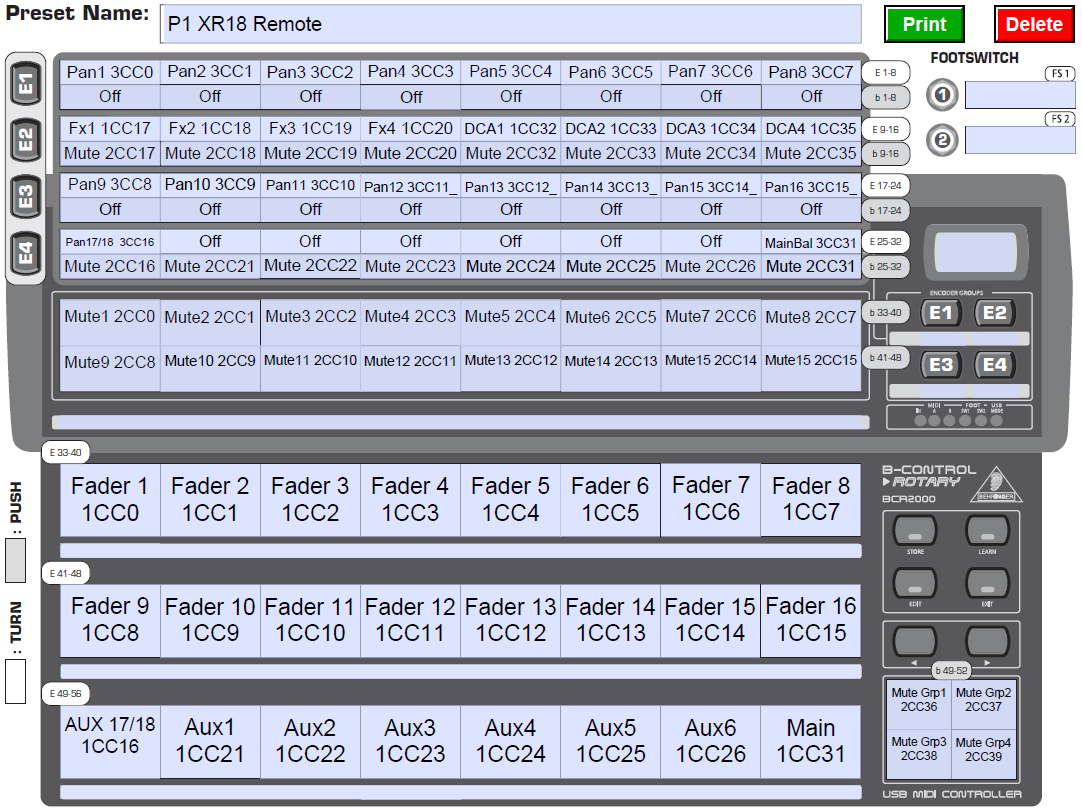The height and width of the screenshot is (809, 1082).
Task: Toggle the gray PUSH legend box
Action: (15, 560)
